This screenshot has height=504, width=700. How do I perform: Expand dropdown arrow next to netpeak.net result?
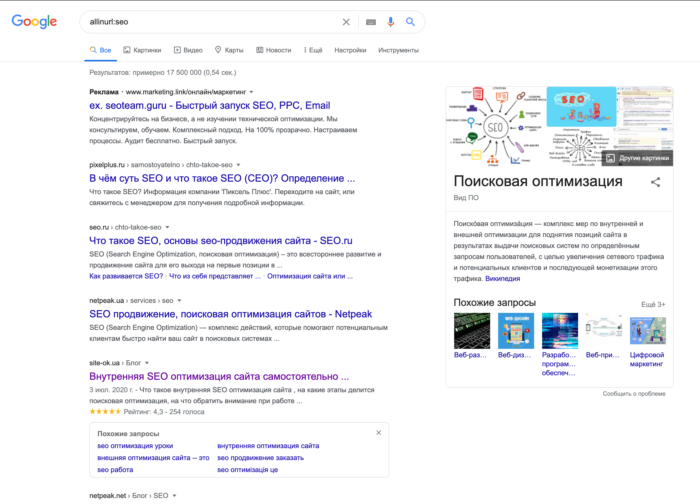(x=175, y=496)
